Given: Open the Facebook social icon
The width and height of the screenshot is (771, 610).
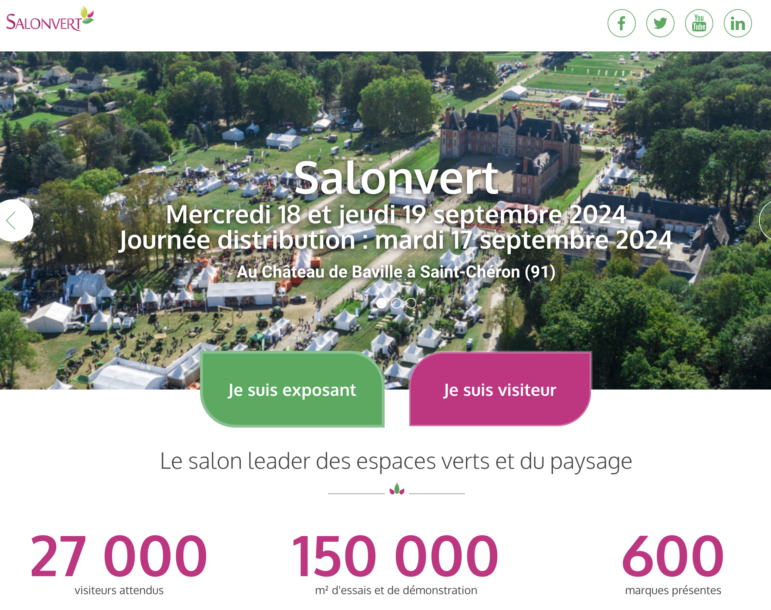Looking at the screenshot, I should pyautogui.click(x=622, y=23).
